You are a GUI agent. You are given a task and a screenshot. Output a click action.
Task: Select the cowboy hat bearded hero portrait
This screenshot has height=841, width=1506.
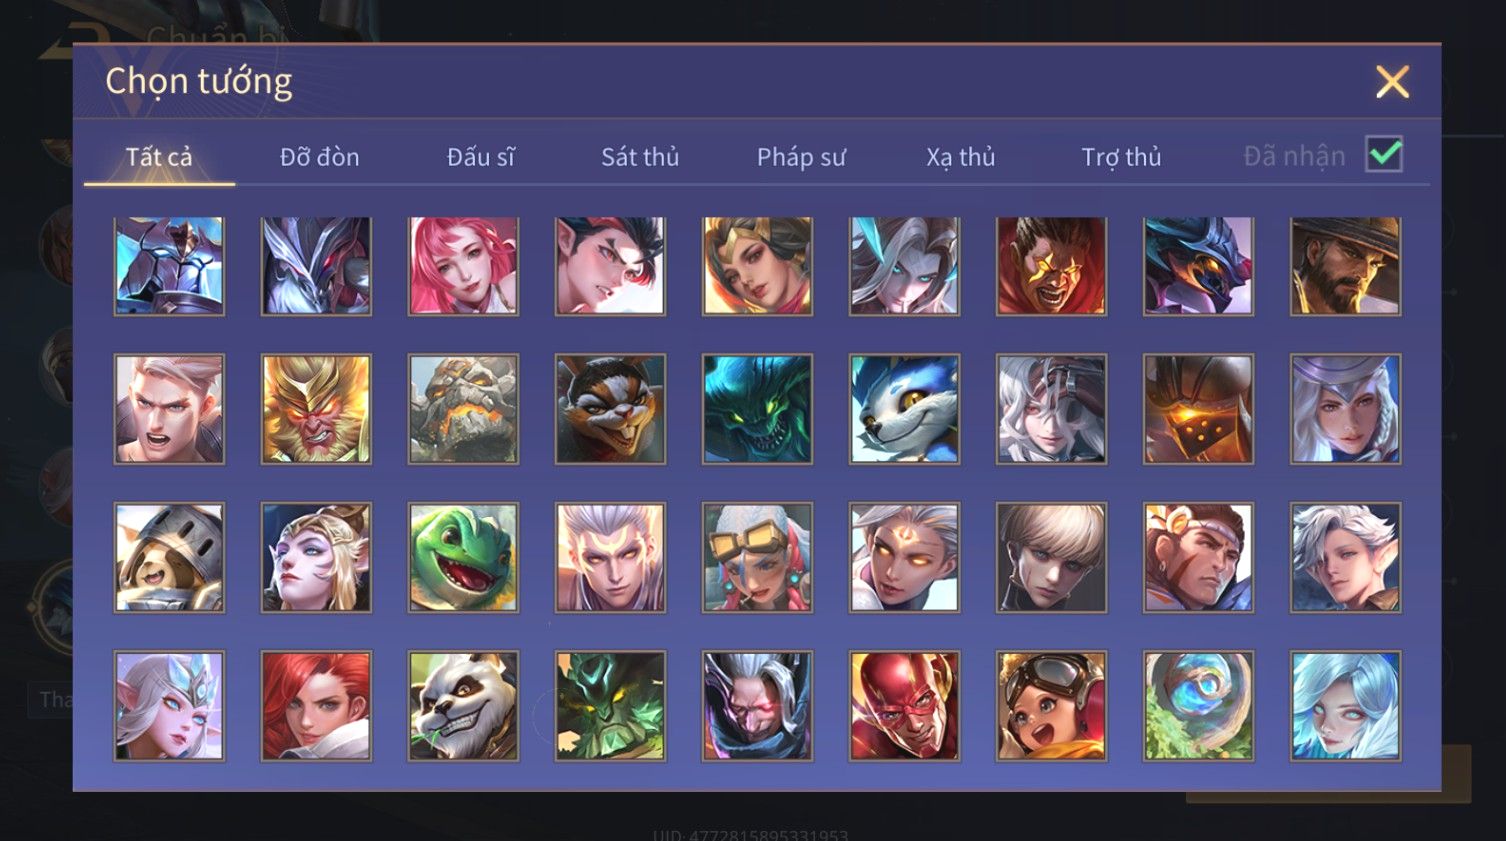(1345, 266)
